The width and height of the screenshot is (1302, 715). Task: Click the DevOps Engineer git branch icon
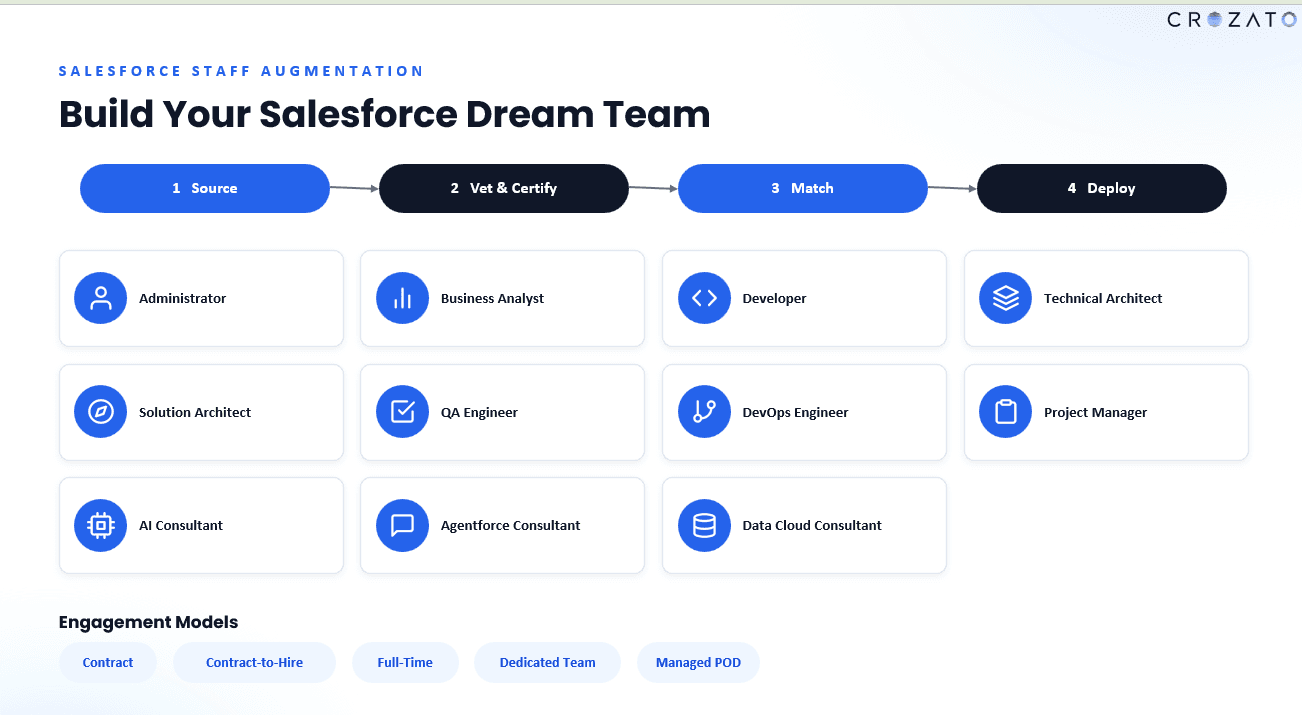tap(704, 412)
